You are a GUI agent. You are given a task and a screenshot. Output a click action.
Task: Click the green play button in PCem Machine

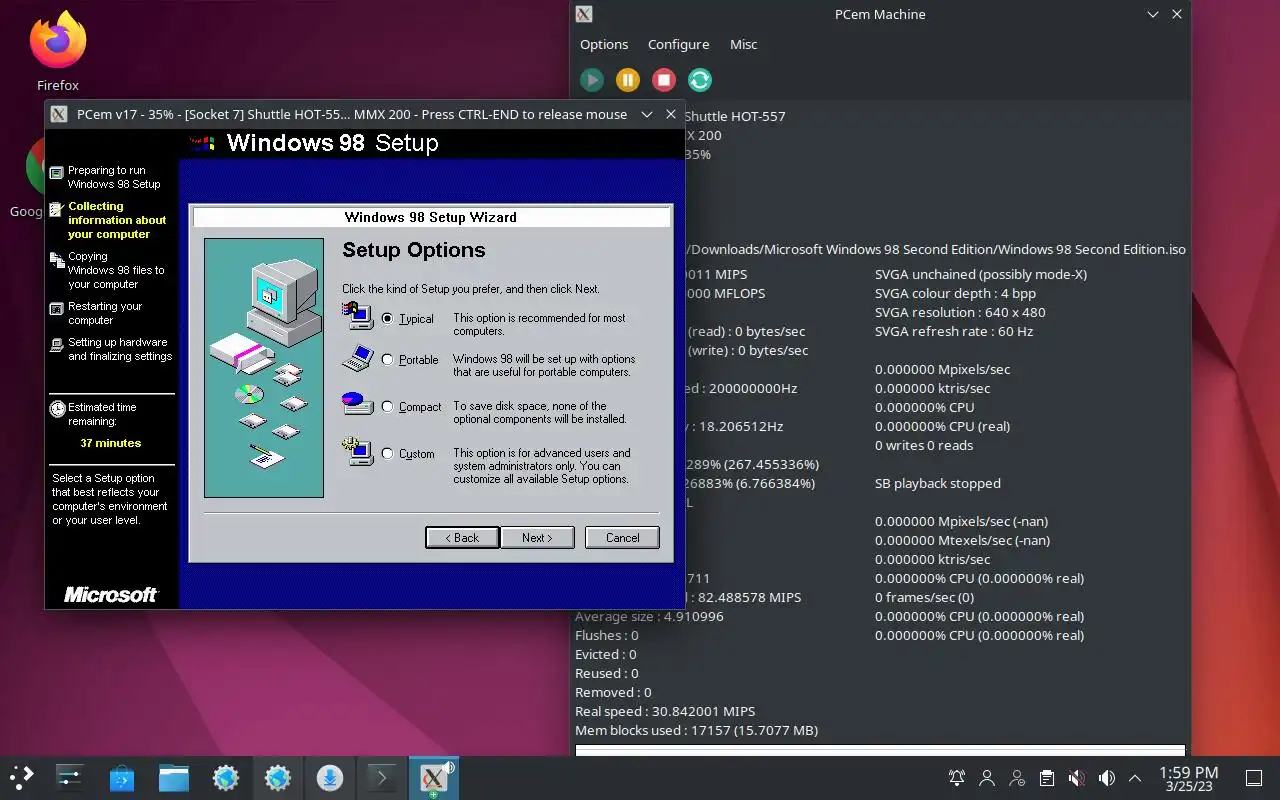[x=592, y=80]
